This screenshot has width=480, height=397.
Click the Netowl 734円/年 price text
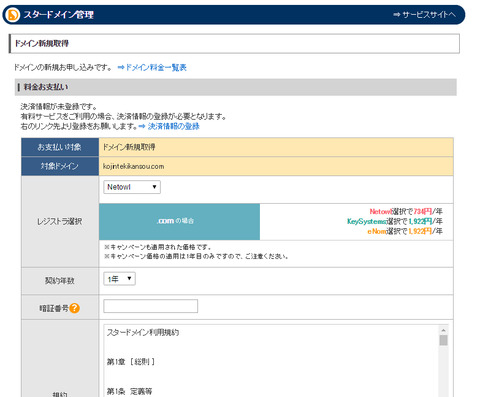(406, 211)
